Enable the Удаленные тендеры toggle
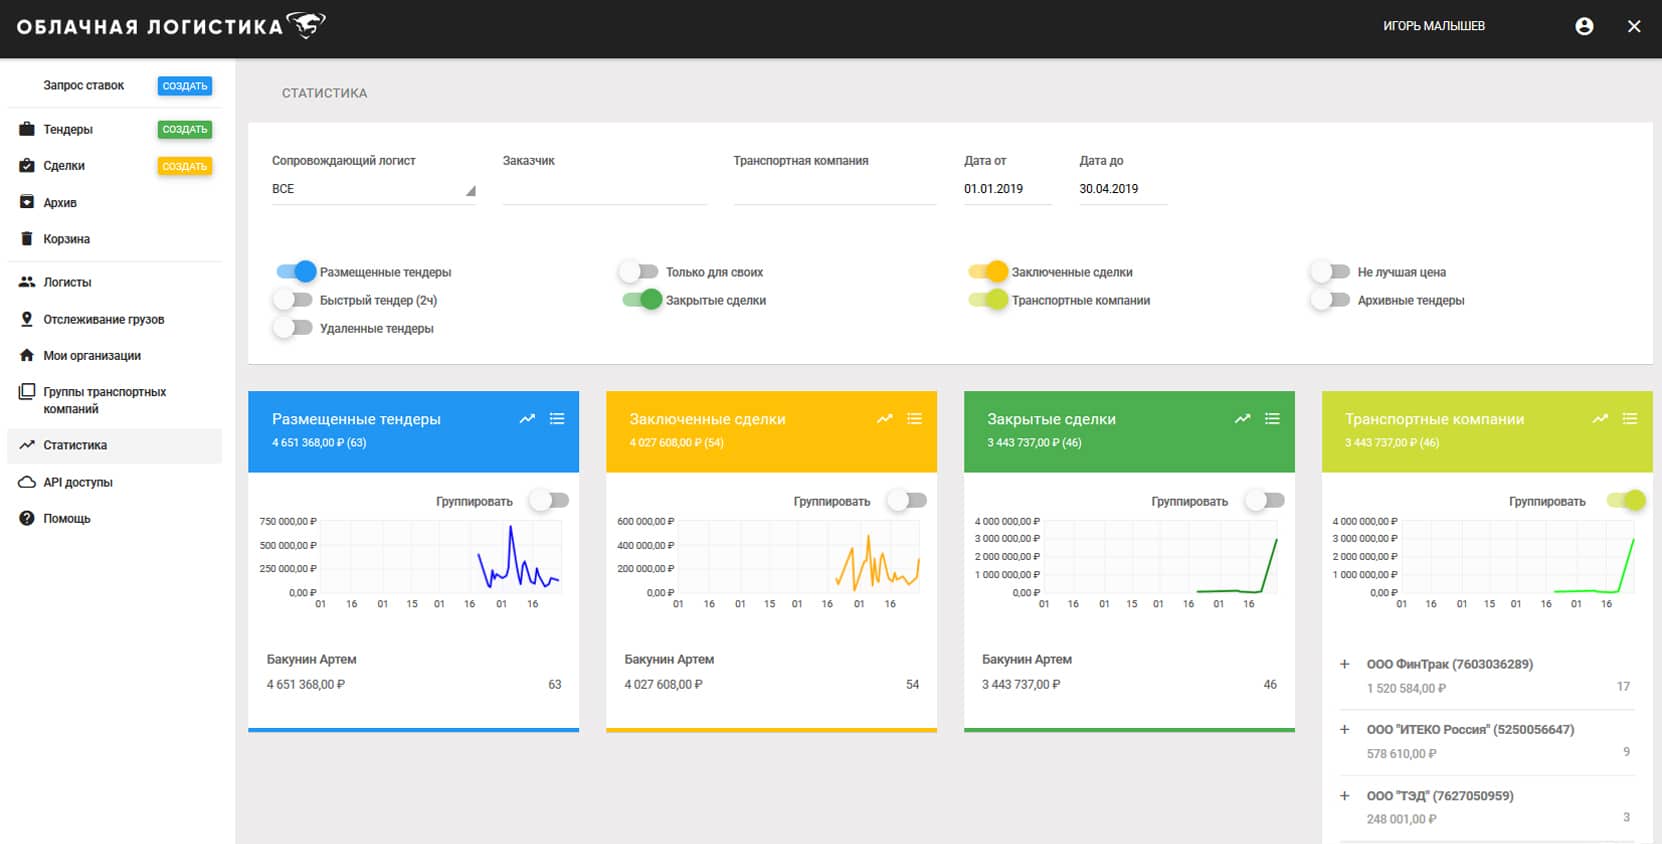This screenshot has width=1662, height=844. [x=293, y=327]
